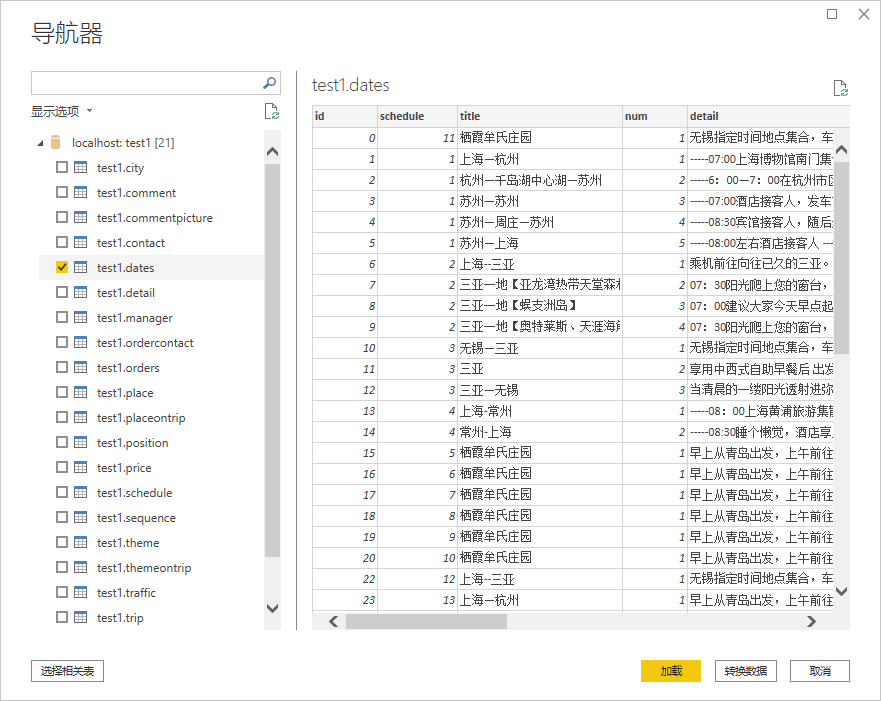Viewport: 881px width, 701px height.
Task: Click the table icon for test1.manager
Action: pyautogui.click(x=81, y=318)
